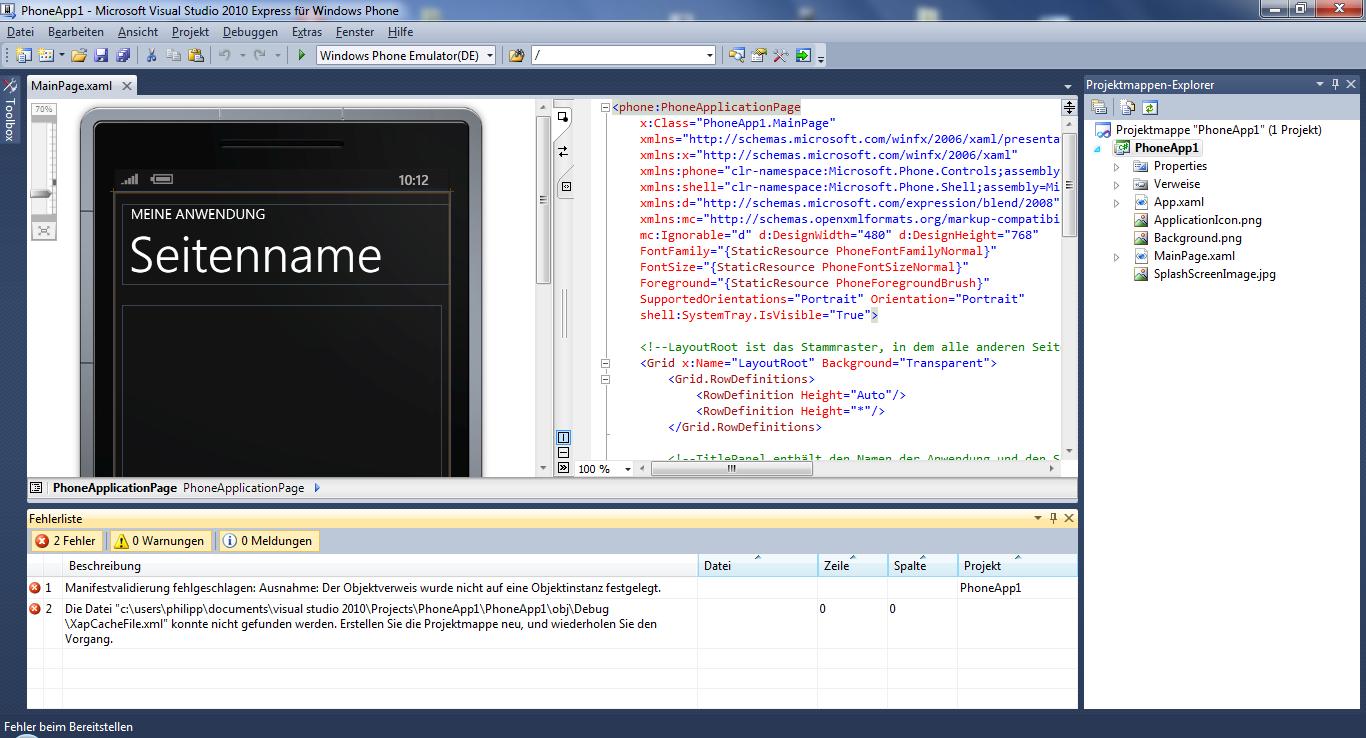1366x738 pixels.
Task: Collapse the Grid.RowDefinitions outline node
Action: tap(605, 379)
